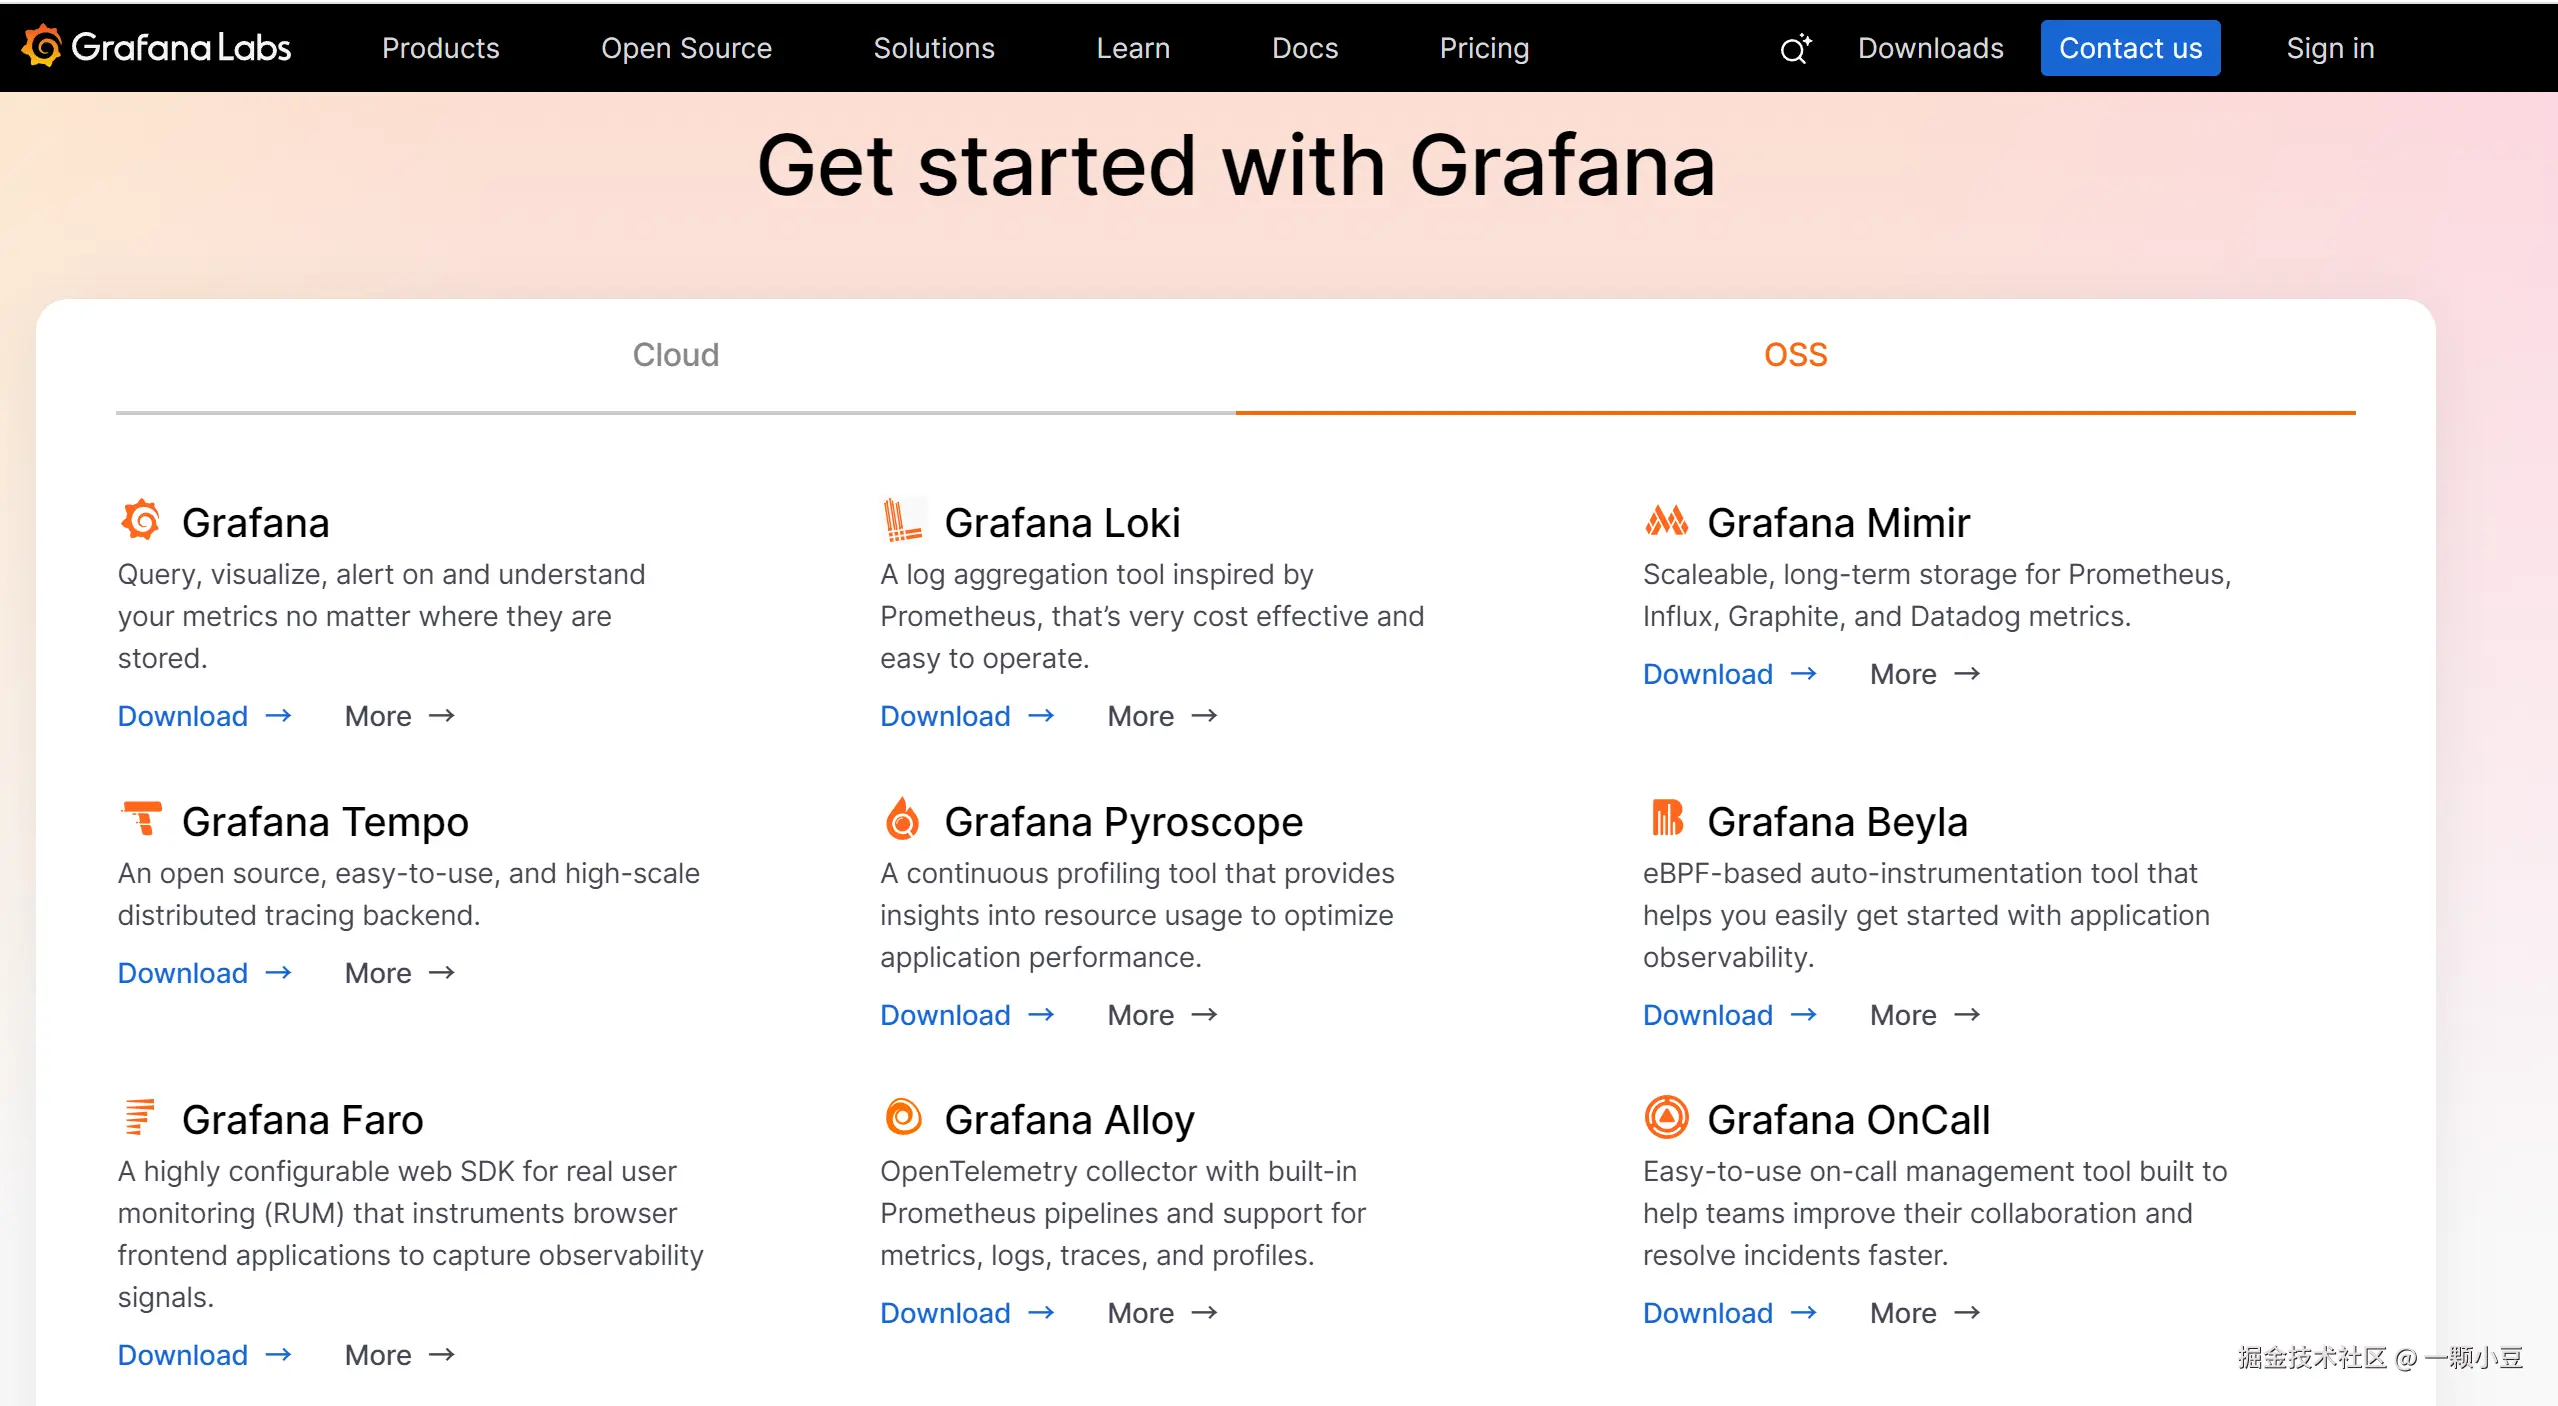Click the Grafana Alloy product icon

(x=903, y=1117)
